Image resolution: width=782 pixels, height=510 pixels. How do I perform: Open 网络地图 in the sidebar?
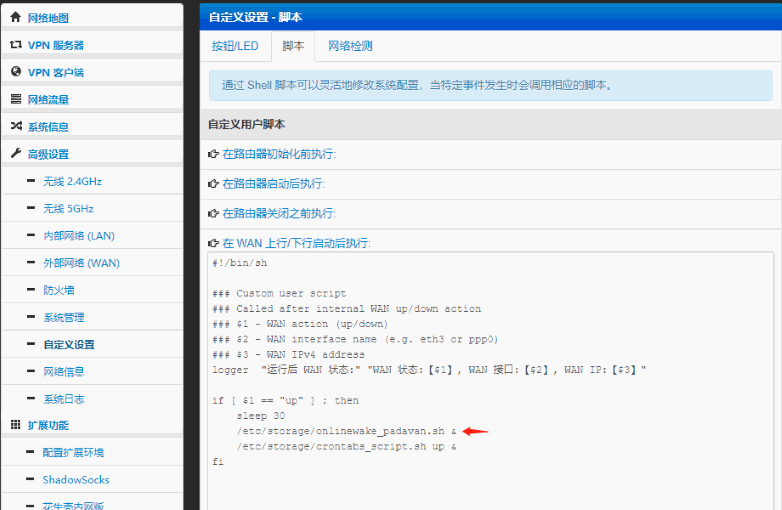[48, 18]
